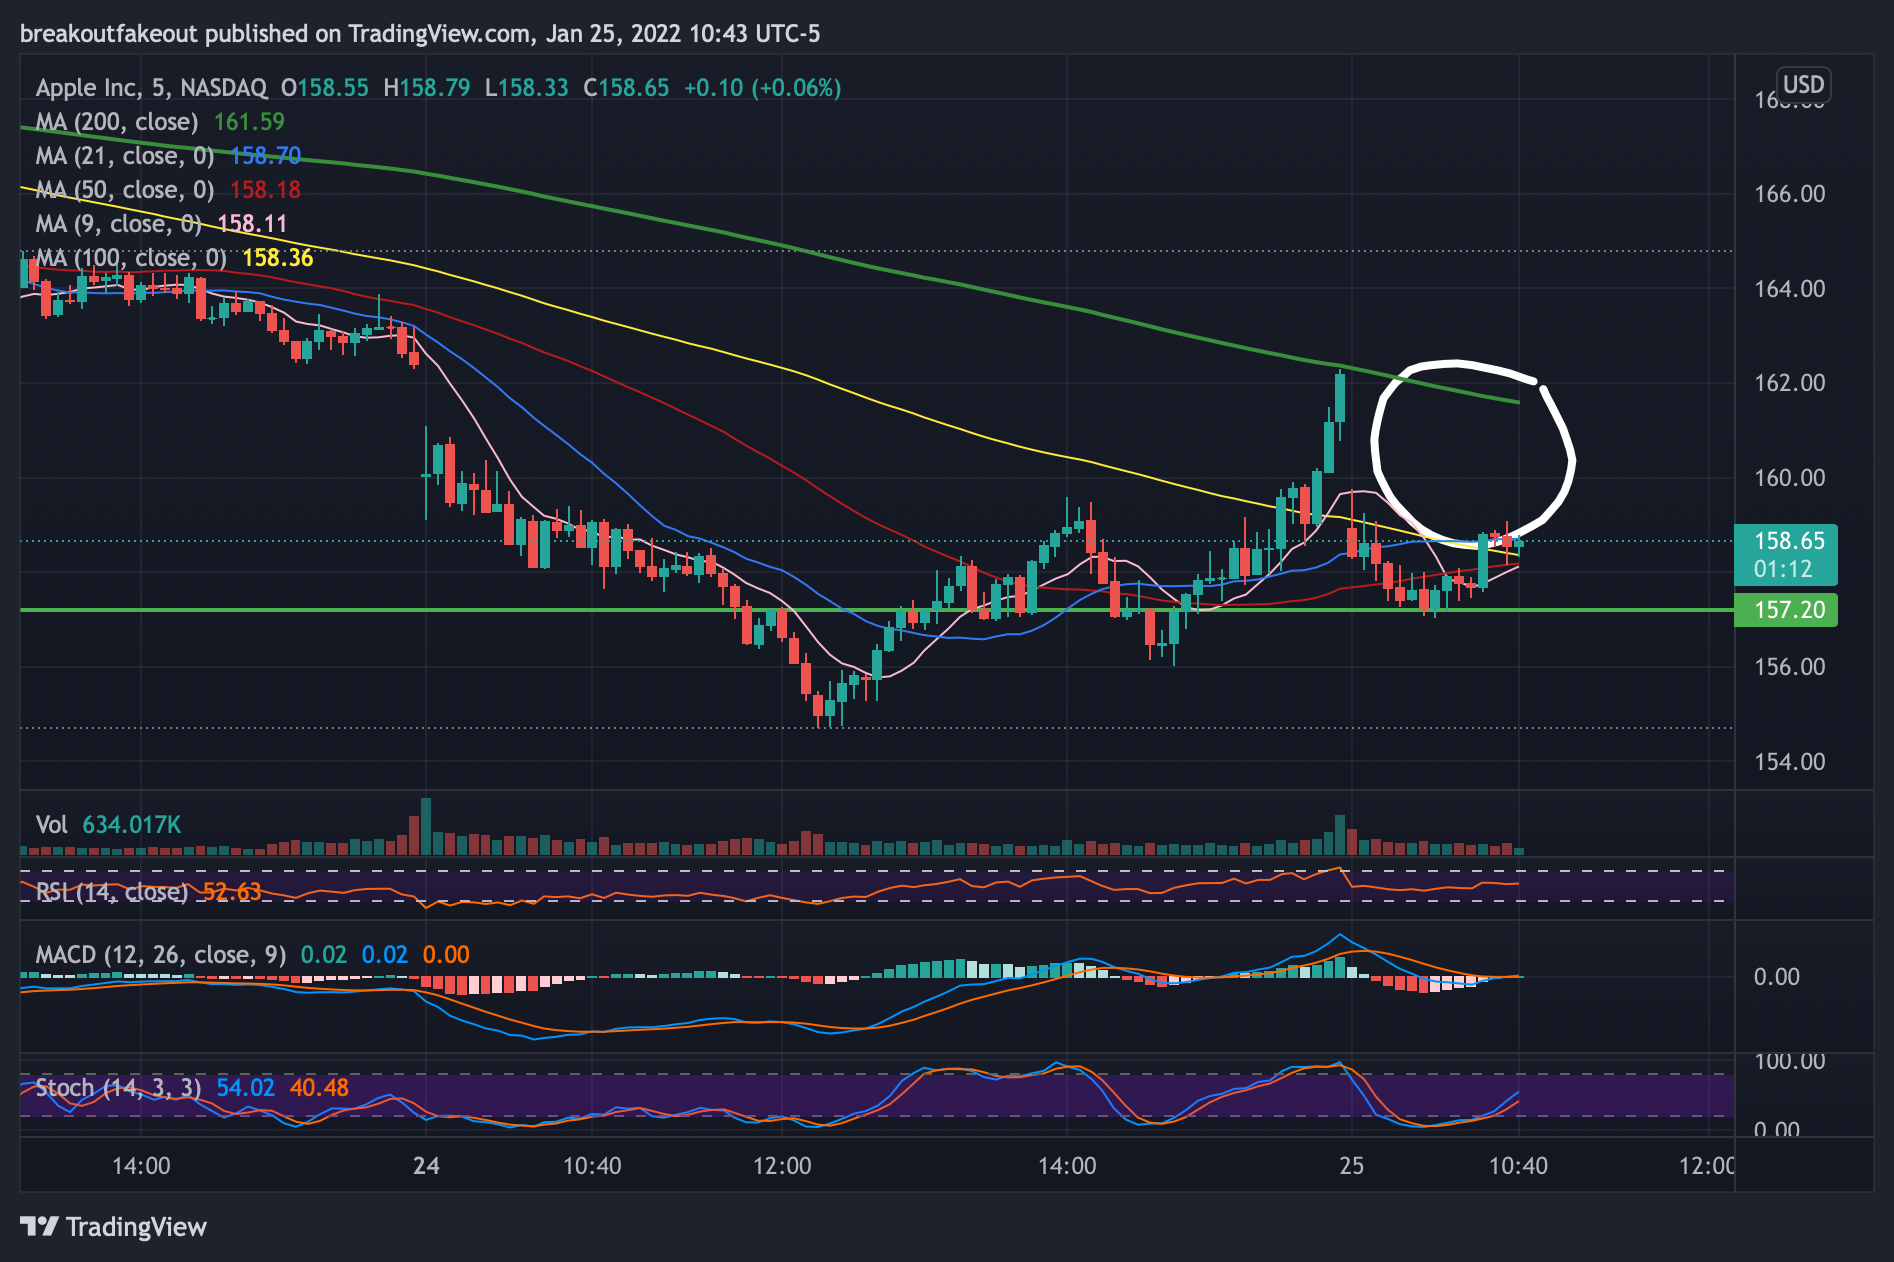1894x1262 pixels.
Task: Click the green 157.20 horizontal line label
Action: point(1785,610)
